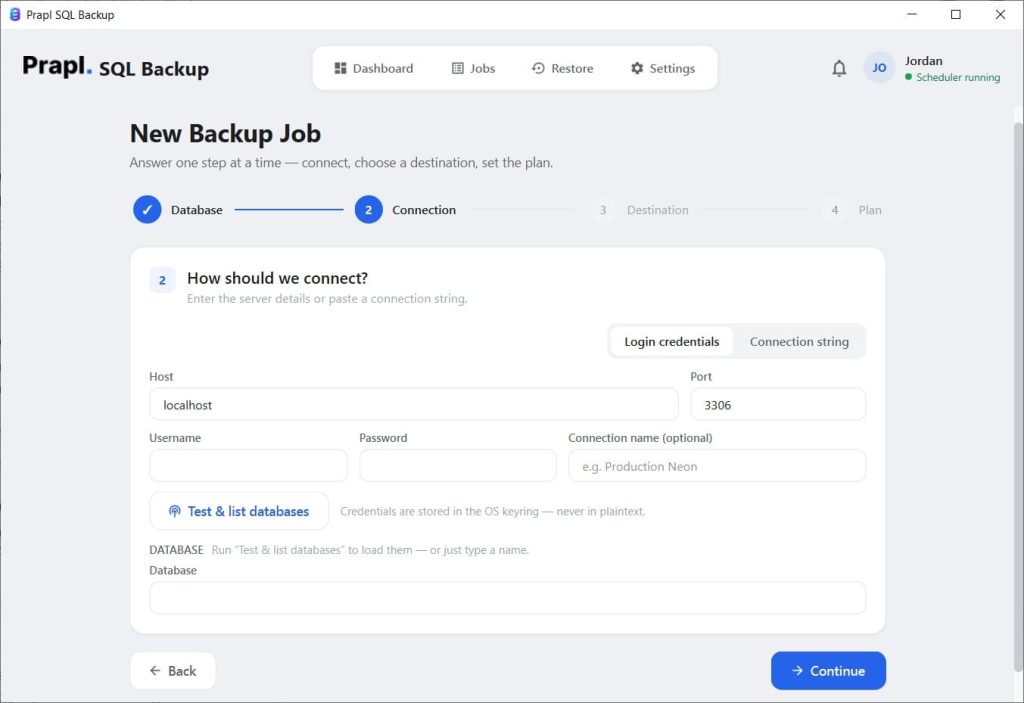Switch to Connection string mode
This screenshot has height=703, width=1024.
799,342
